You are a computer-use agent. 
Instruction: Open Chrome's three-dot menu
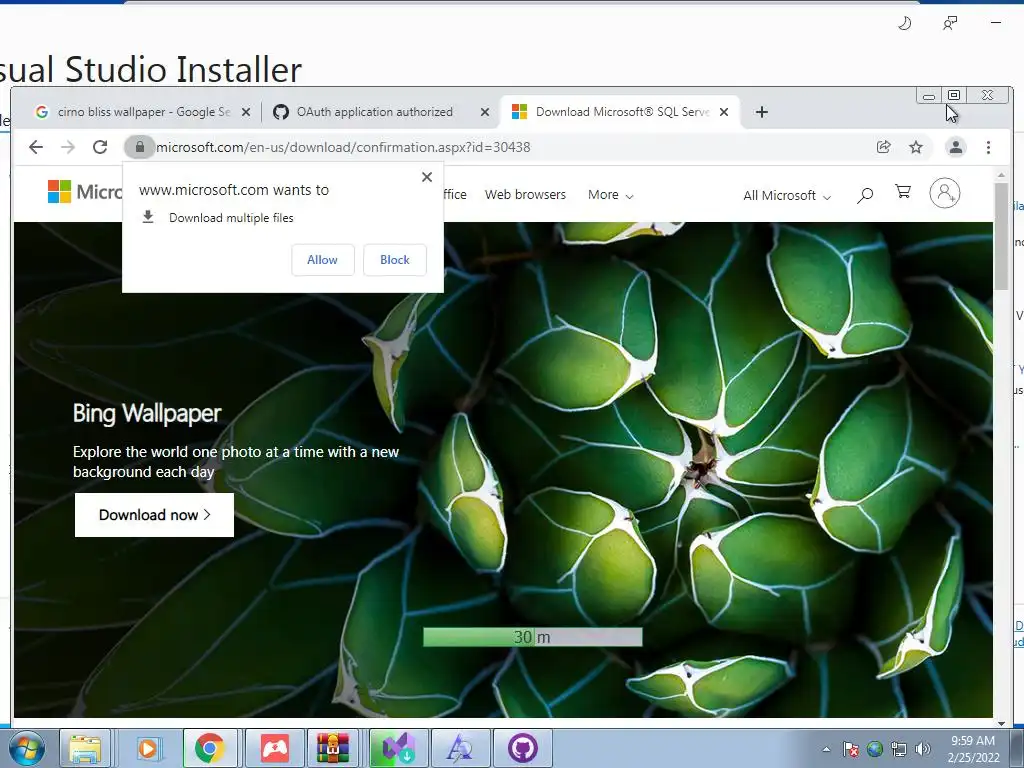coord(988,148)
